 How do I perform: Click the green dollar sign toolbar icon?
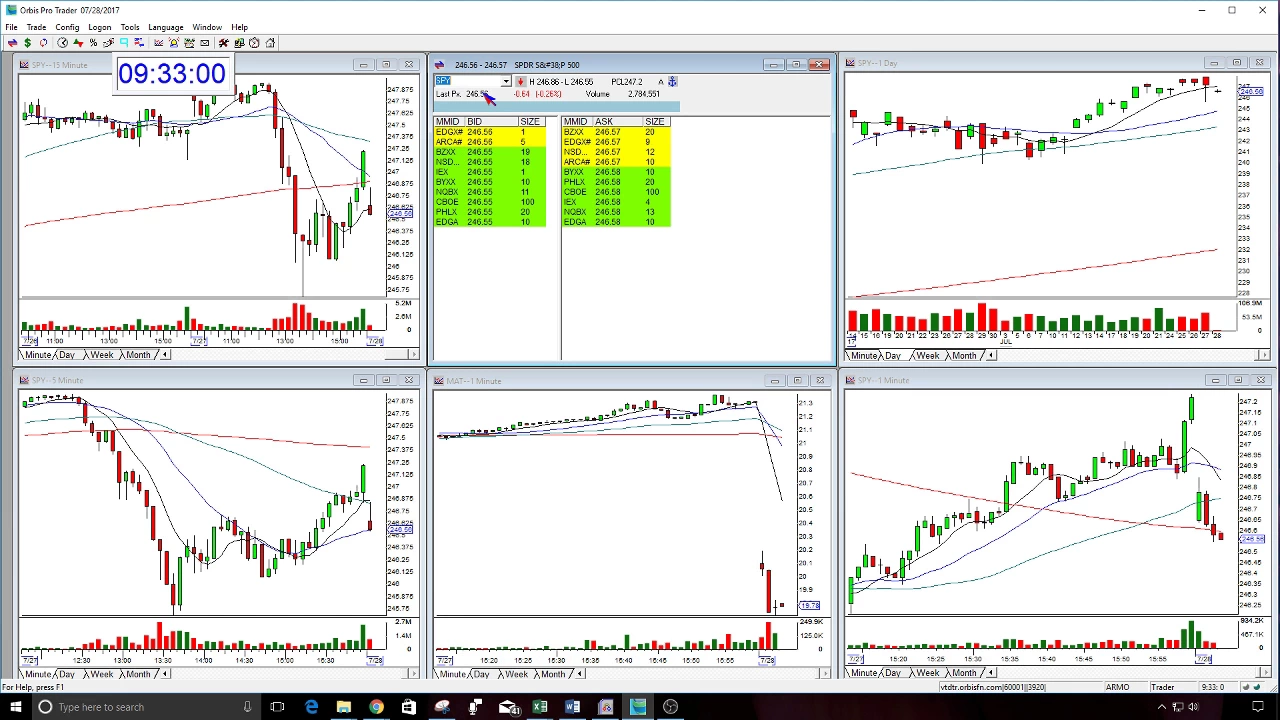[27, 42]
